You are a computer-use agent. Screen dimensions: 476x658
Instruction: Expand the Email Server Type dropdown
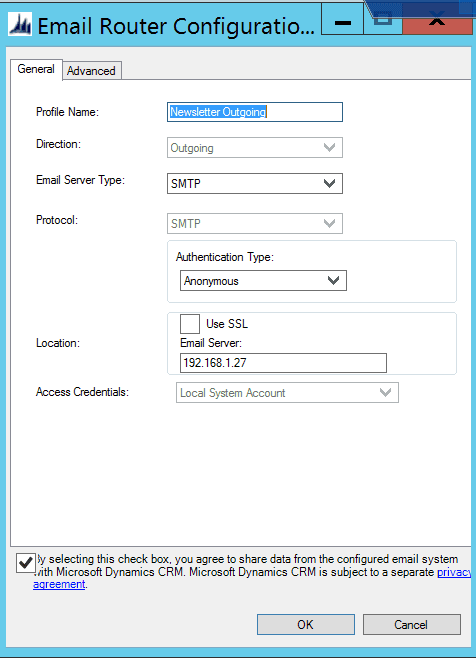pyautogui.click(x=255, y=183)
